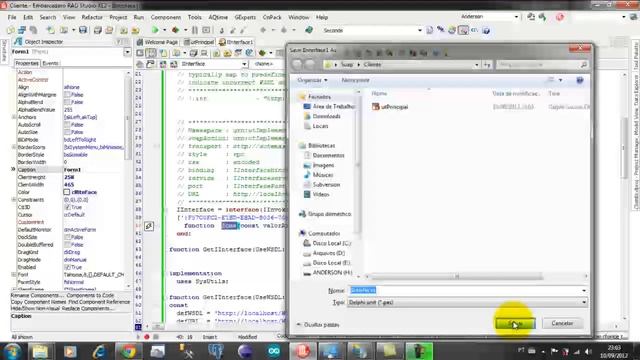Image resolution: width=640 pixels, height=360 pixels.
Task: Click the red breakpoint dot at editor bottom
Action: tap(147, 337)
